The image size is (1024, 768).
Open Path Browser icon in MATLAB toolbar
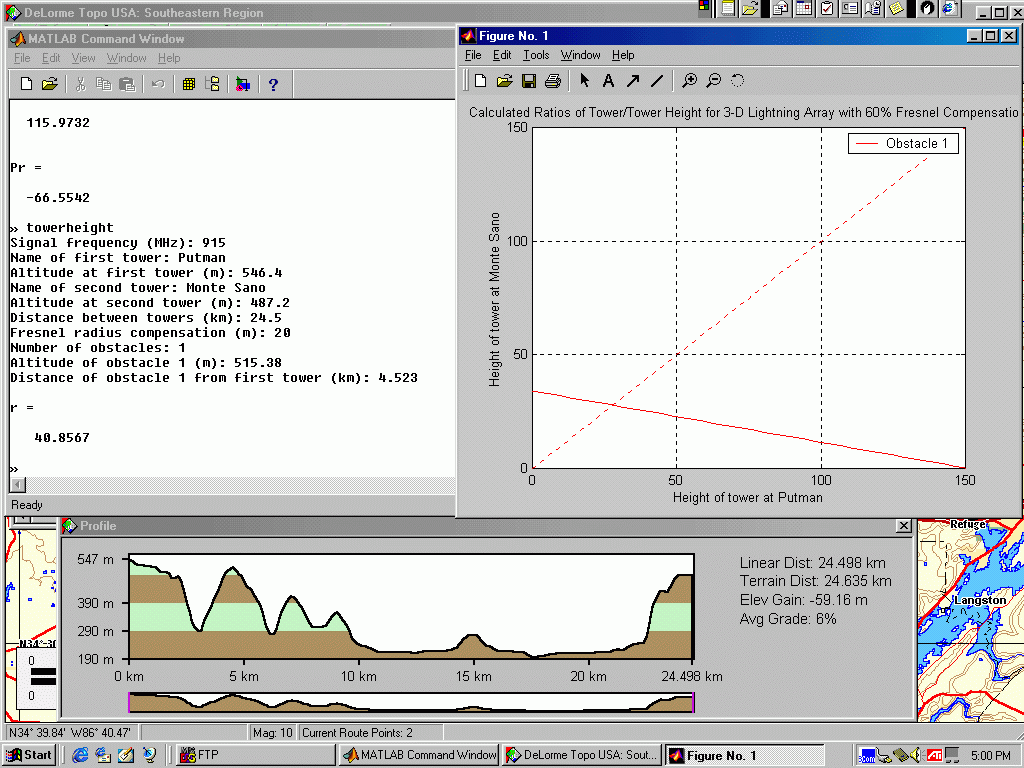coord(212,84)
